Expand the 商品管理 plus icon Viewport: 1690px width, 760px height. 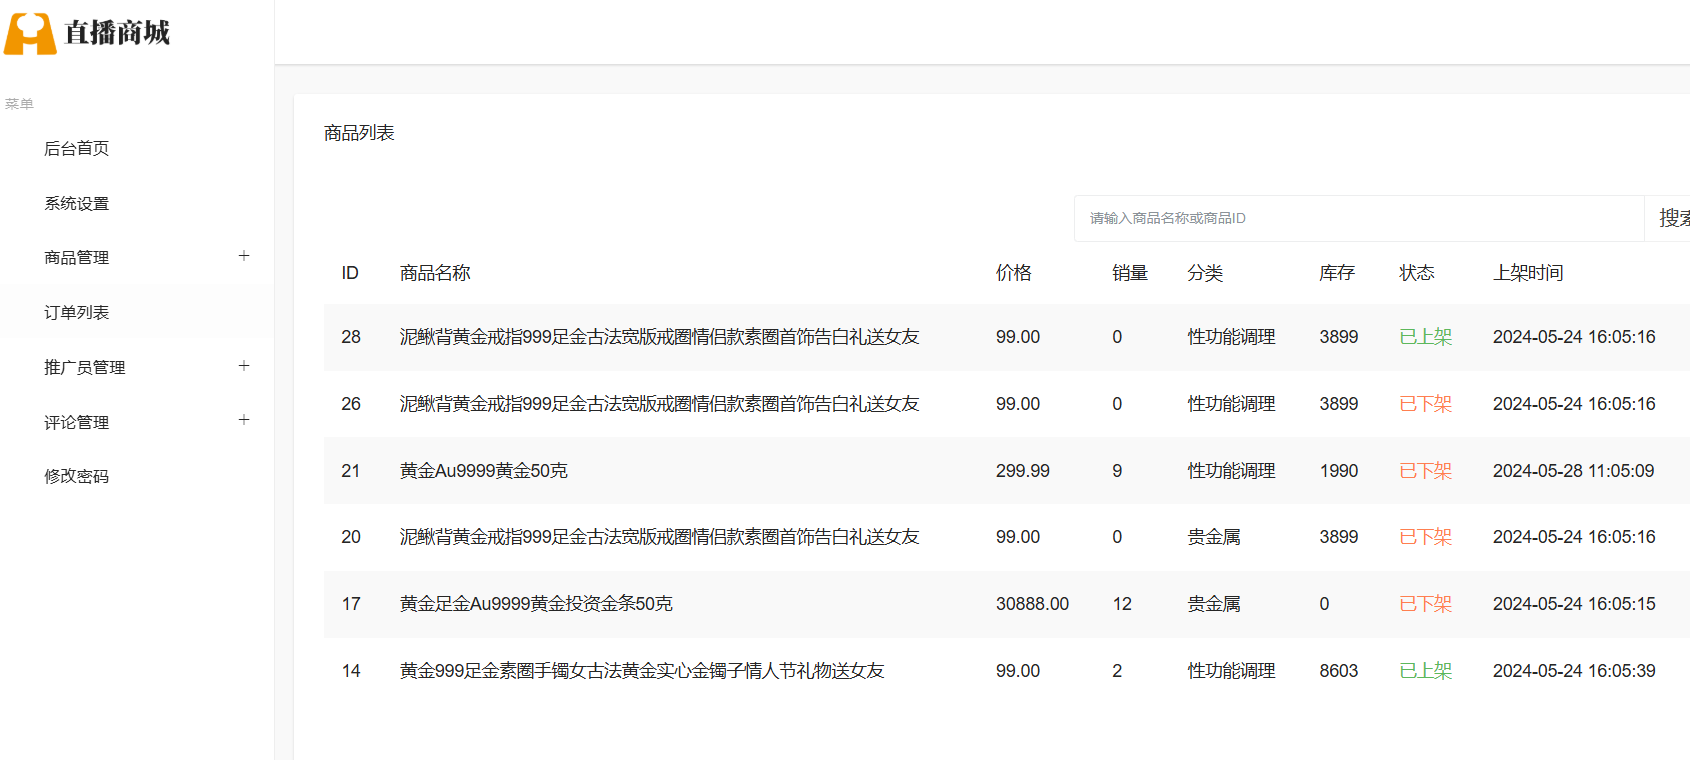(x=244, y=256)
